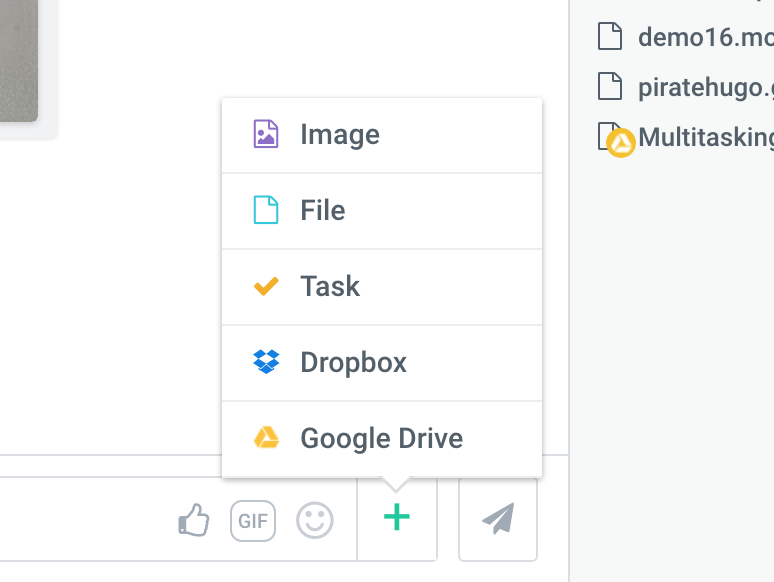Click the teal file page icon
This screenshot has height=582, width=774.
click(266, 210)
